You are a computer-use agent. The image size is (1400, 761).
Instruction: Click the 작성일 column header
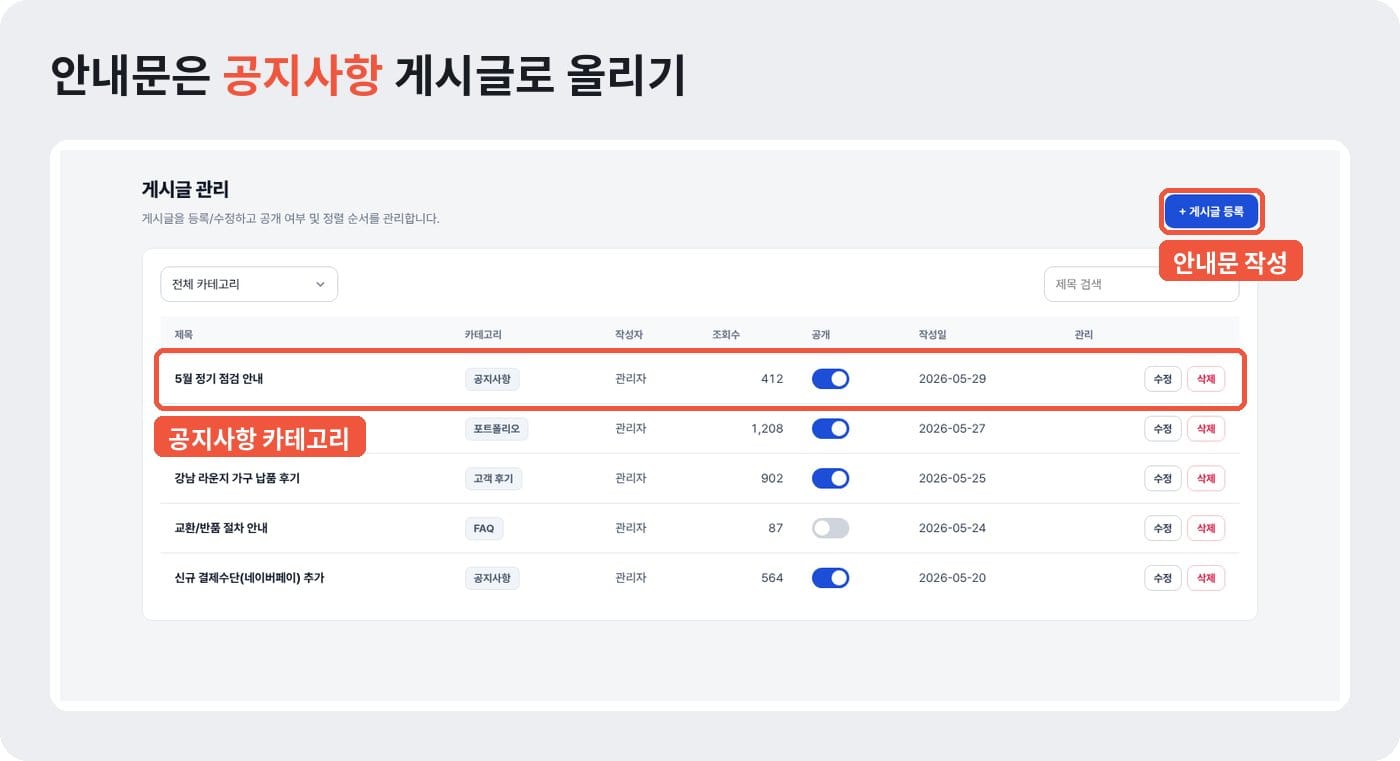tap(933, 334)
